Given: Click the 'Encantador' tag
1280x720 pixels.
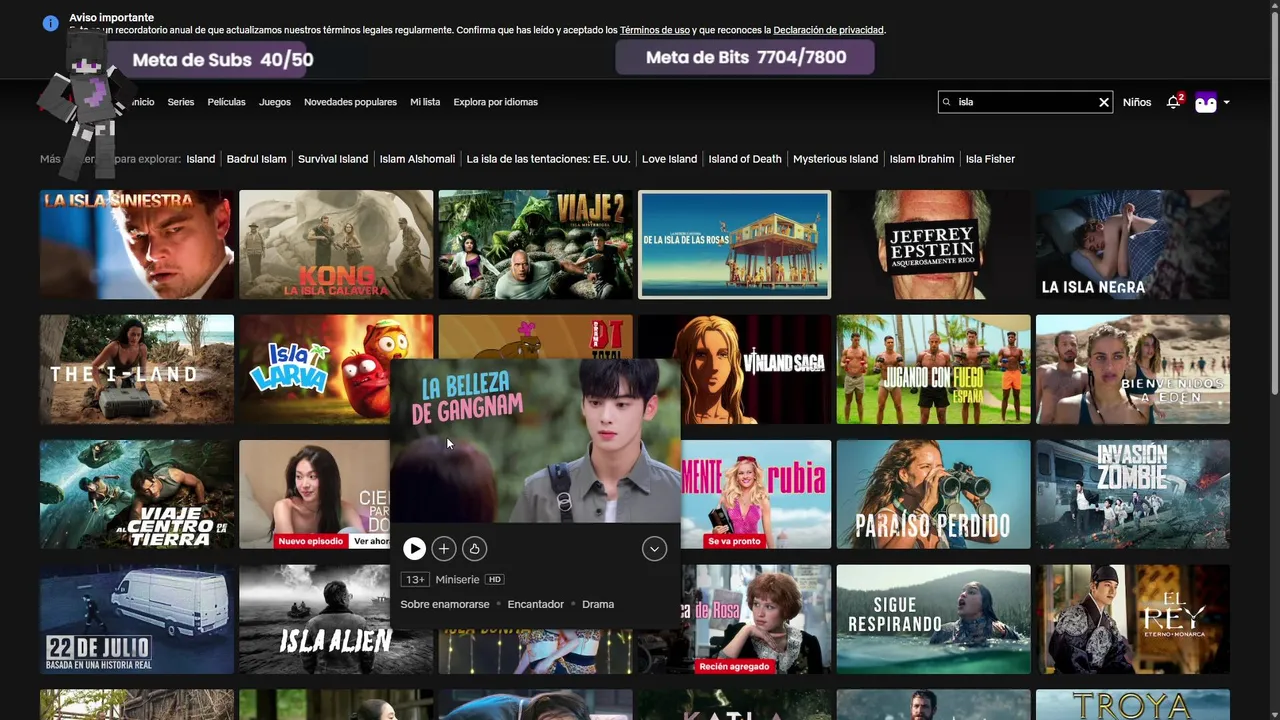Looking at the screenshot, I should [536, 604].
